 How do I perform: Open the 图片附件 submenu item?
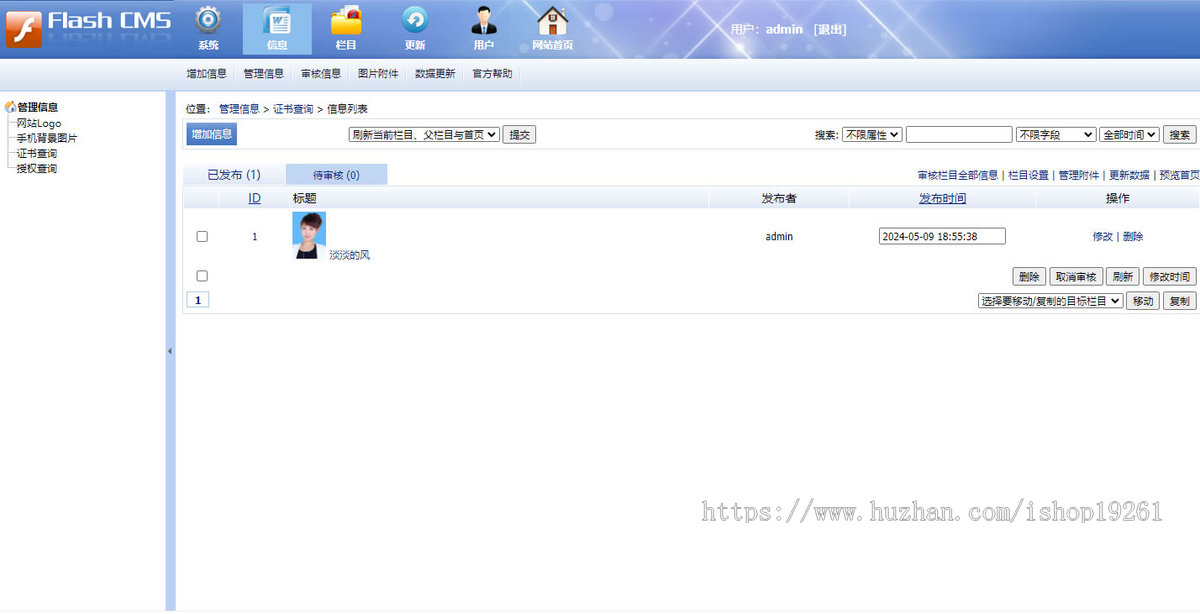pos(378,74)
